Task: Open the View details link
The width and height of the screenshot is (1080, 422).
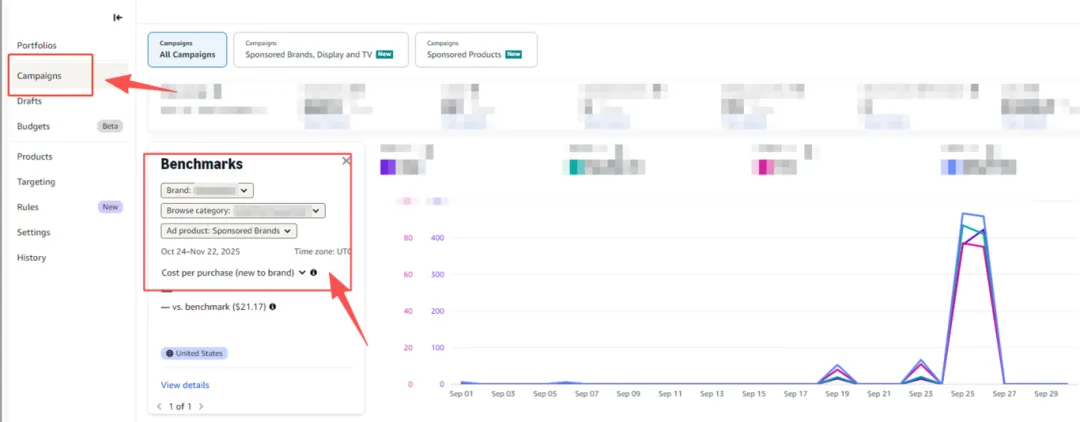Action: 185,386
